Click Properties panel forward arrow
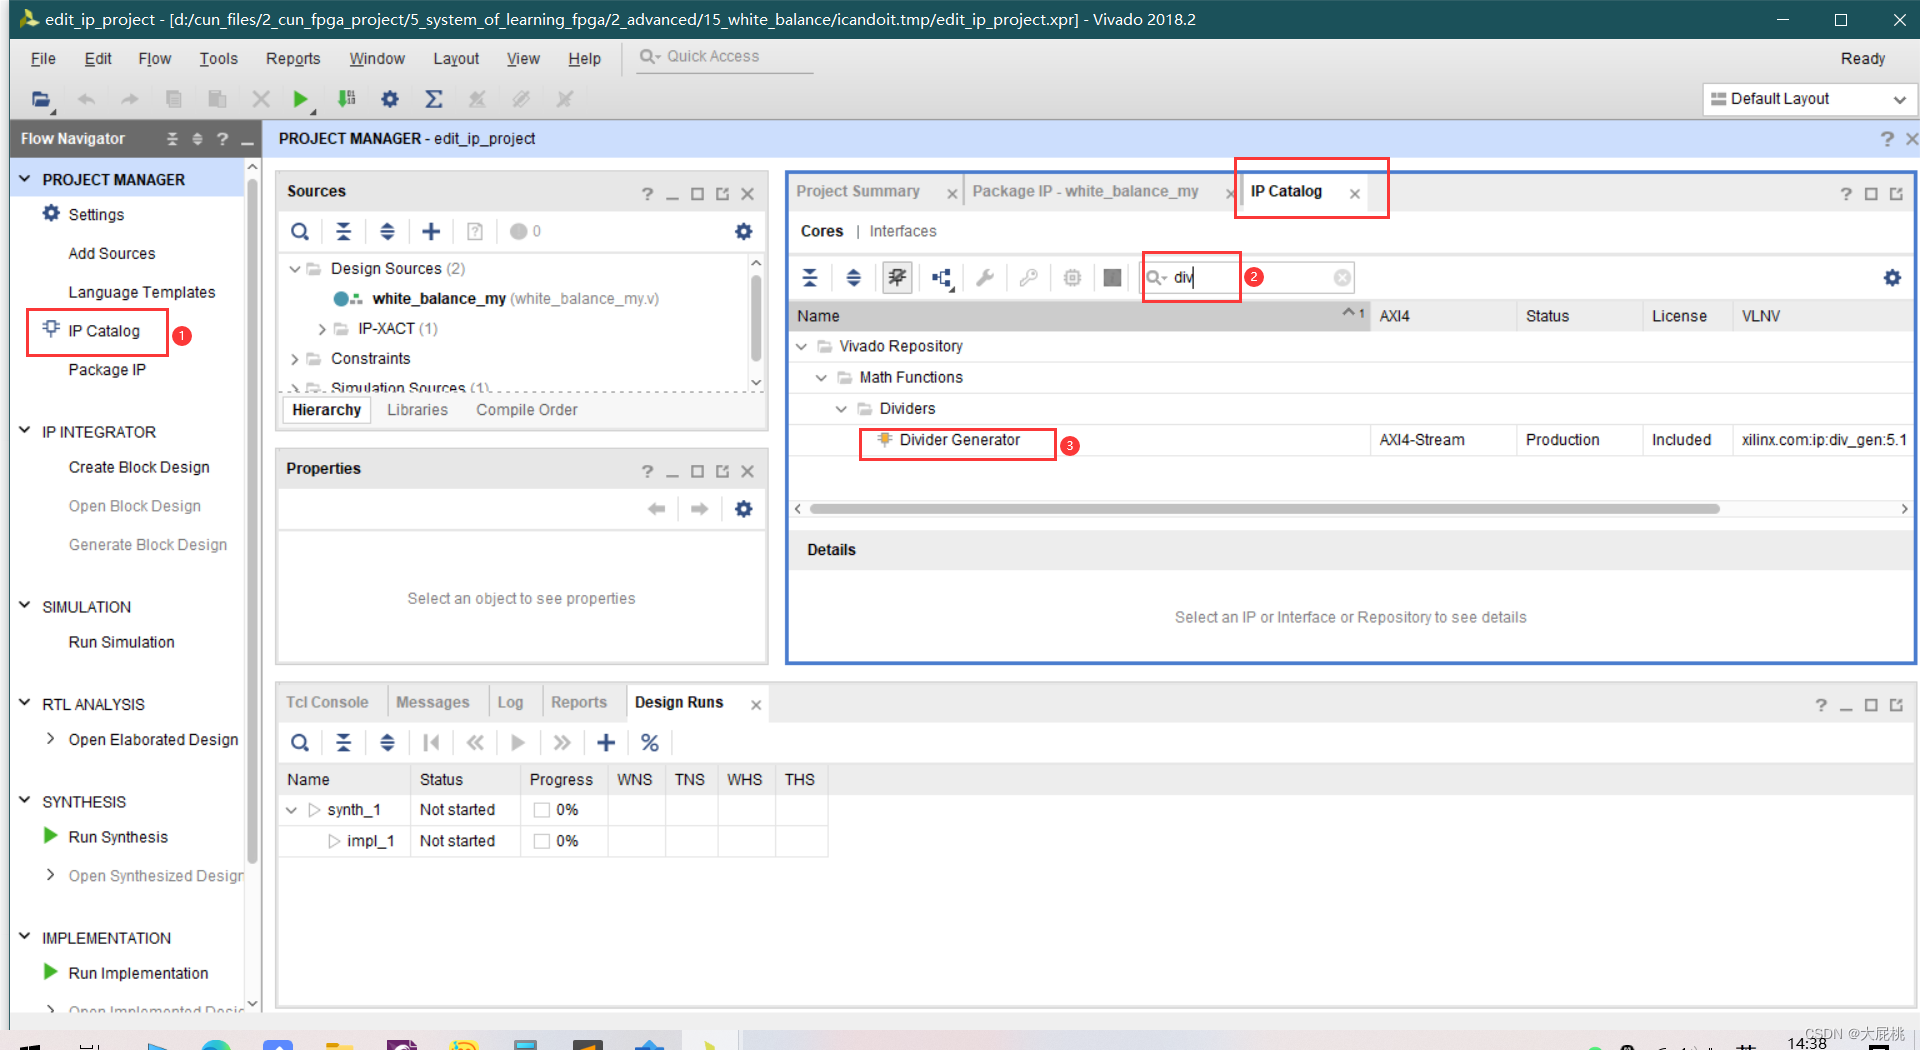Viewport: 1920px width, 1050px height. pos(699,509)
